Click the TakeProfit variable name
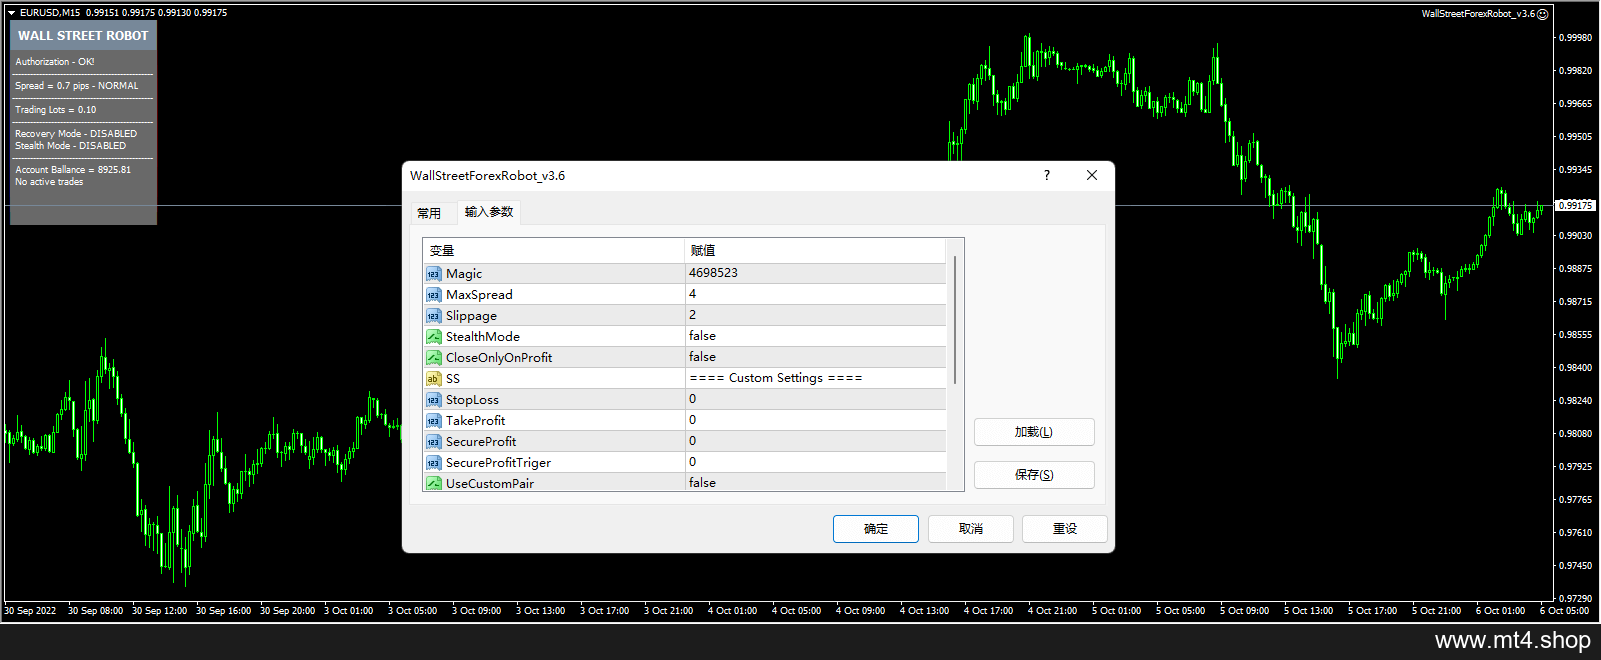The image size is (1601, 660). click(475, 421)
